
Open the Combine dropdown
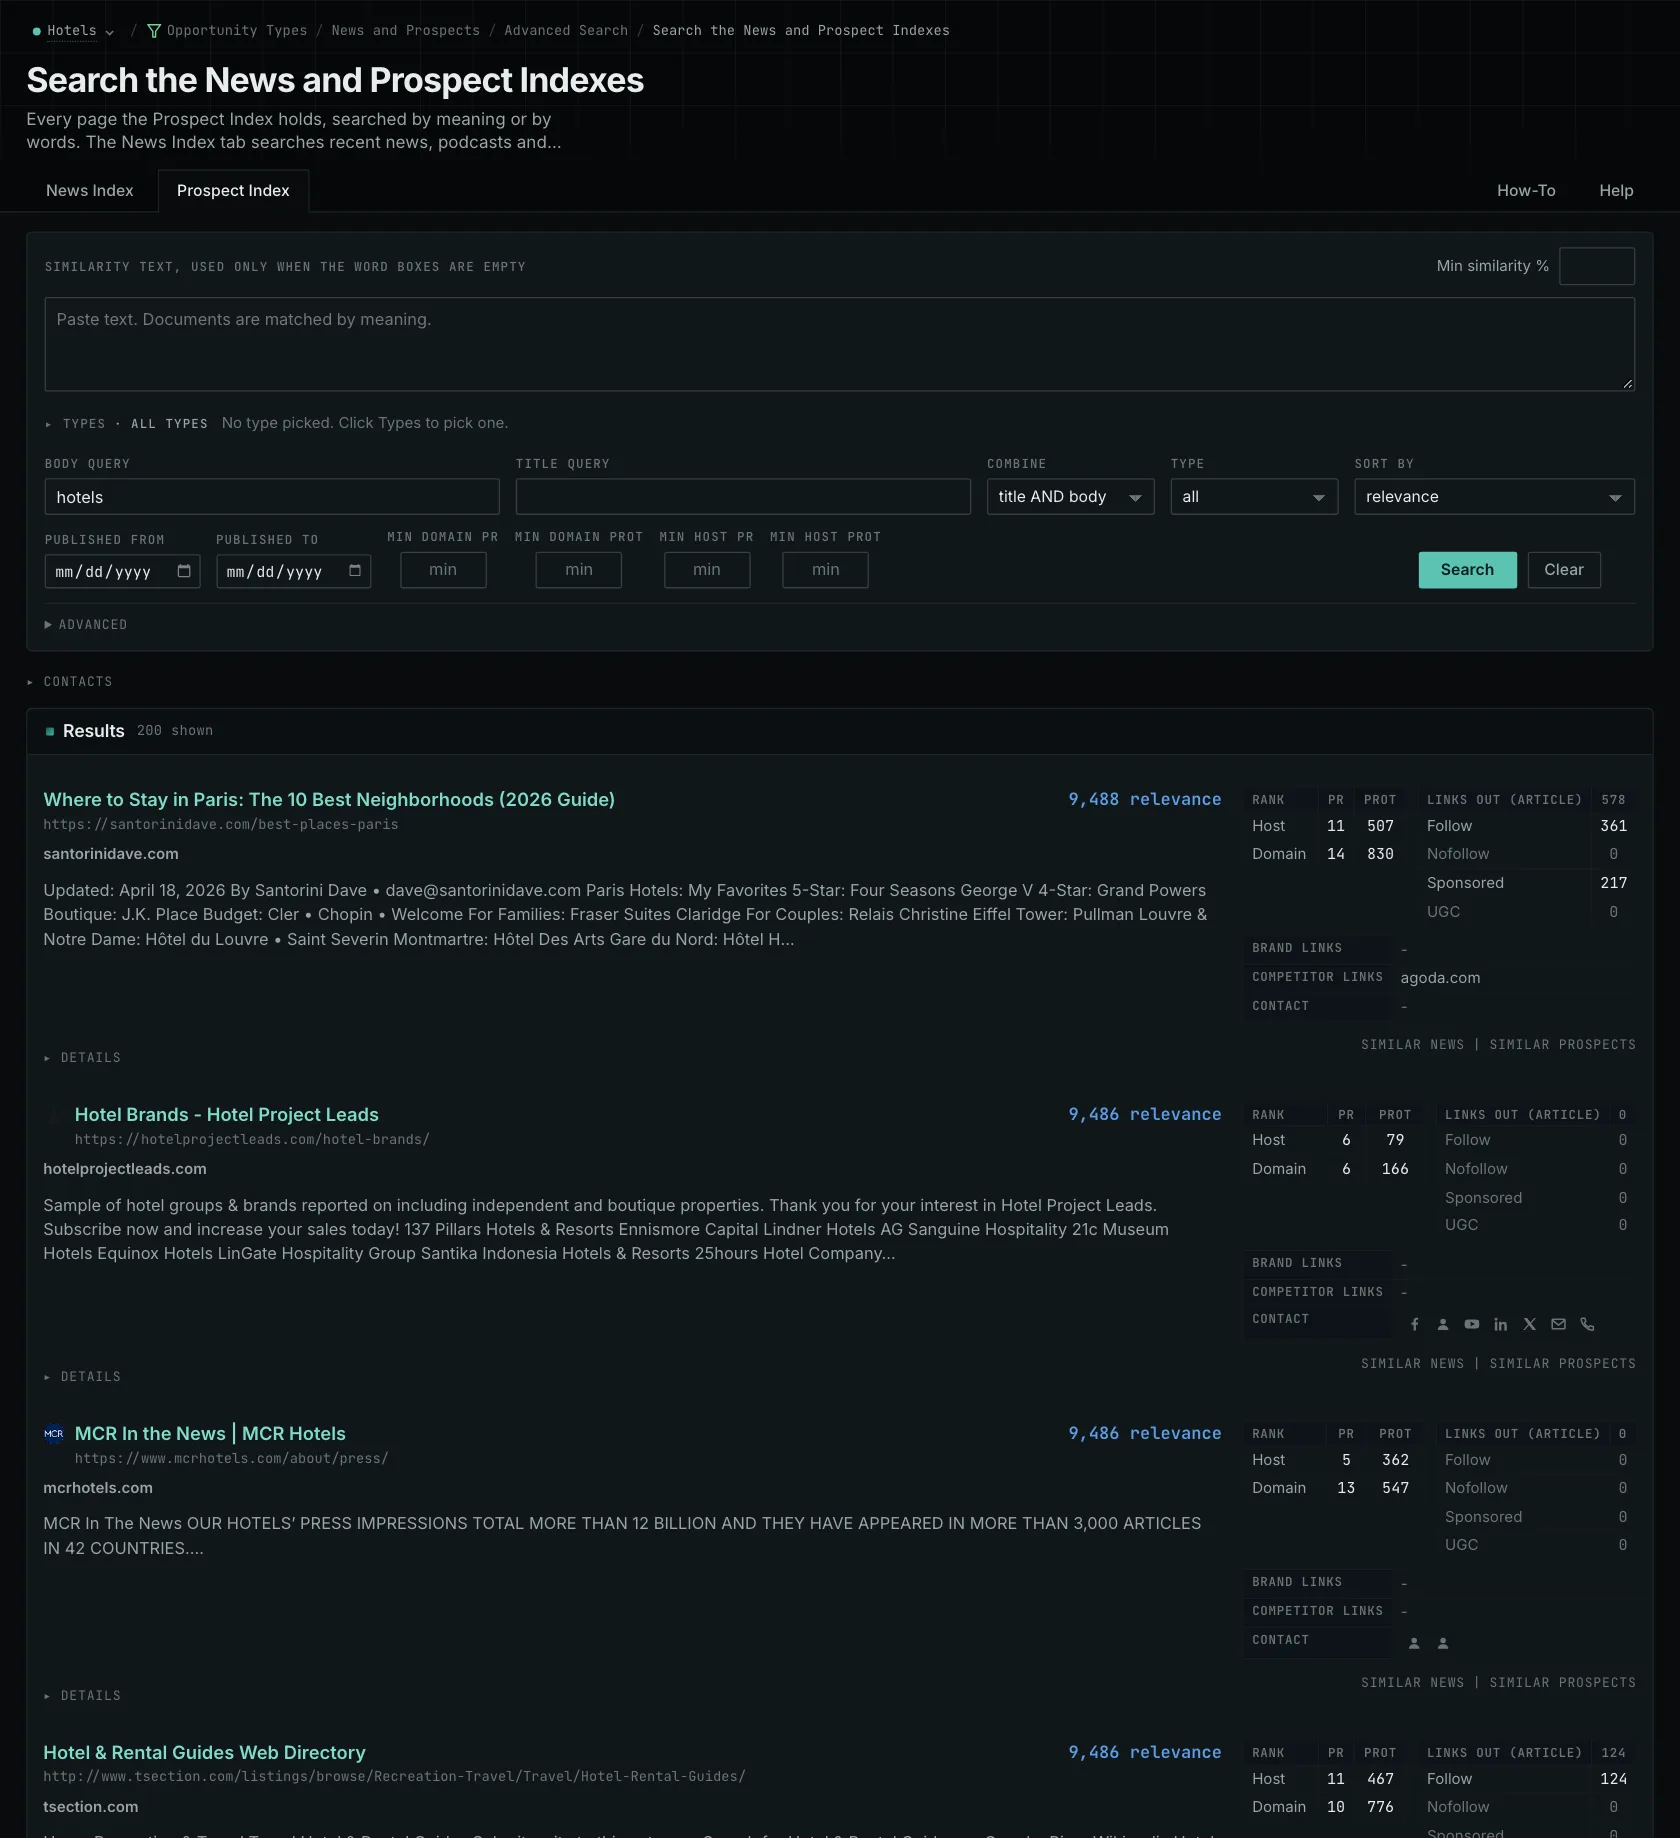tap(1070, 497)
